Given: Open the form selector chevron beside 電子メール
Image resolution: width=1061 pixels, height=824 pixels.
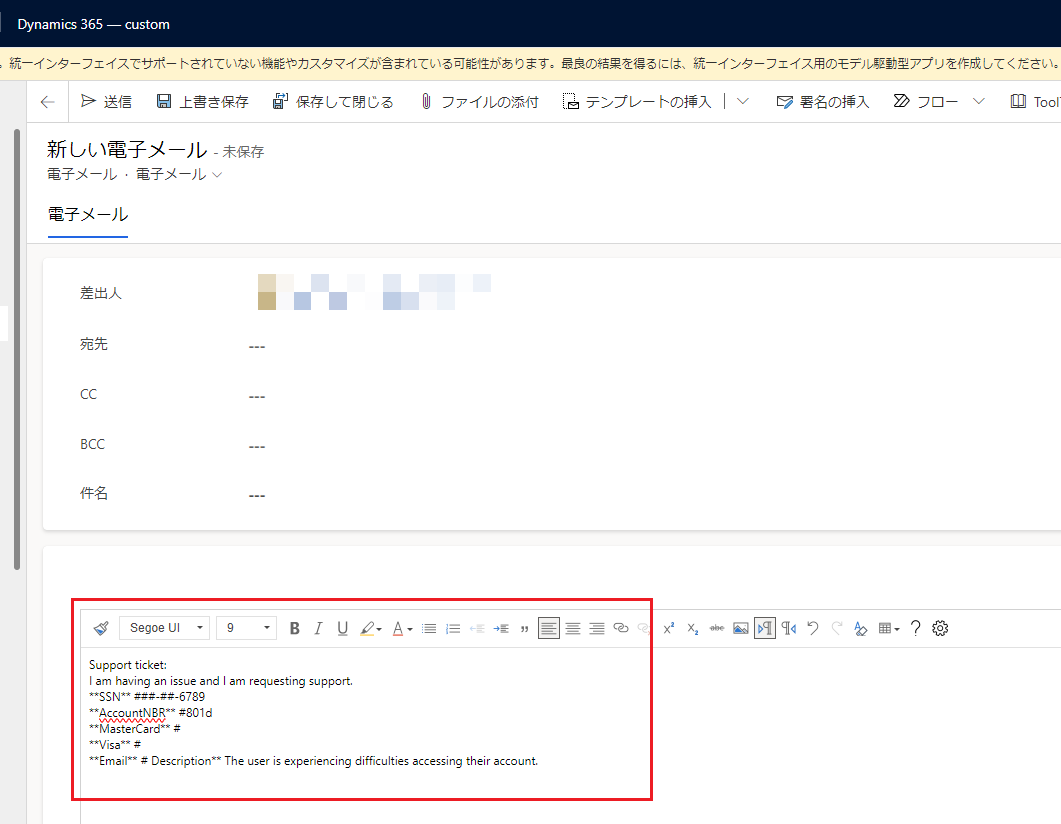Looking at the screenshot, I should click(217, 175).
